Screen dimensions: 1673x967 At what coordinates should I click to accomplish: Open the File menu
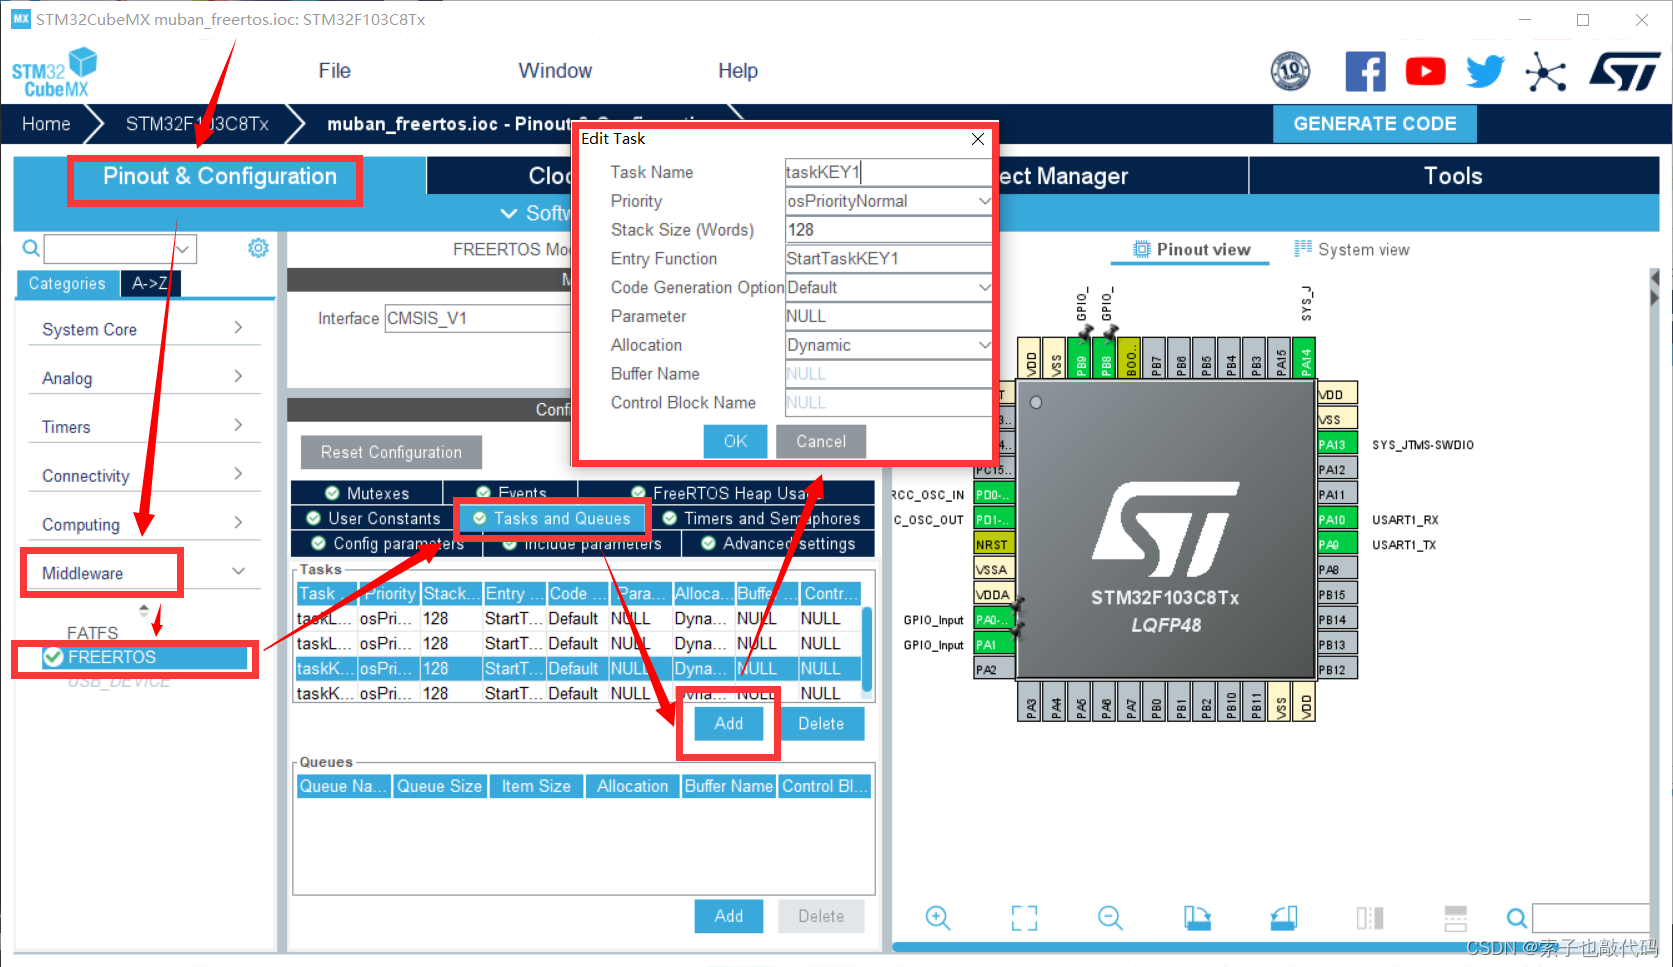pos(334,71)
